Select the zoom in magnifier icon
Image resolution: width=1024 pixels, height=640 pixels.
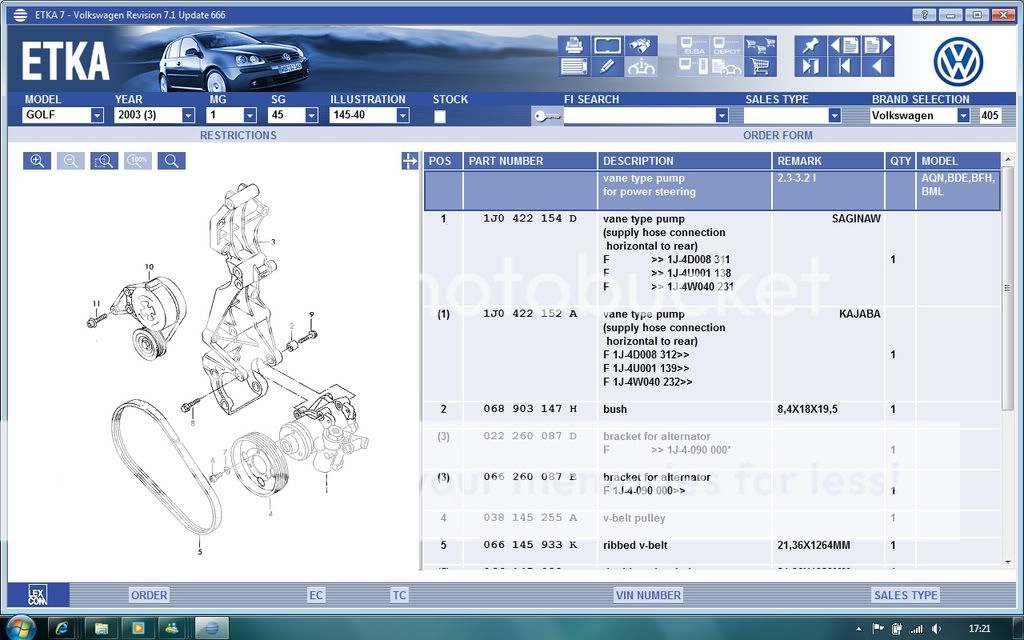[x=36, y=160]
